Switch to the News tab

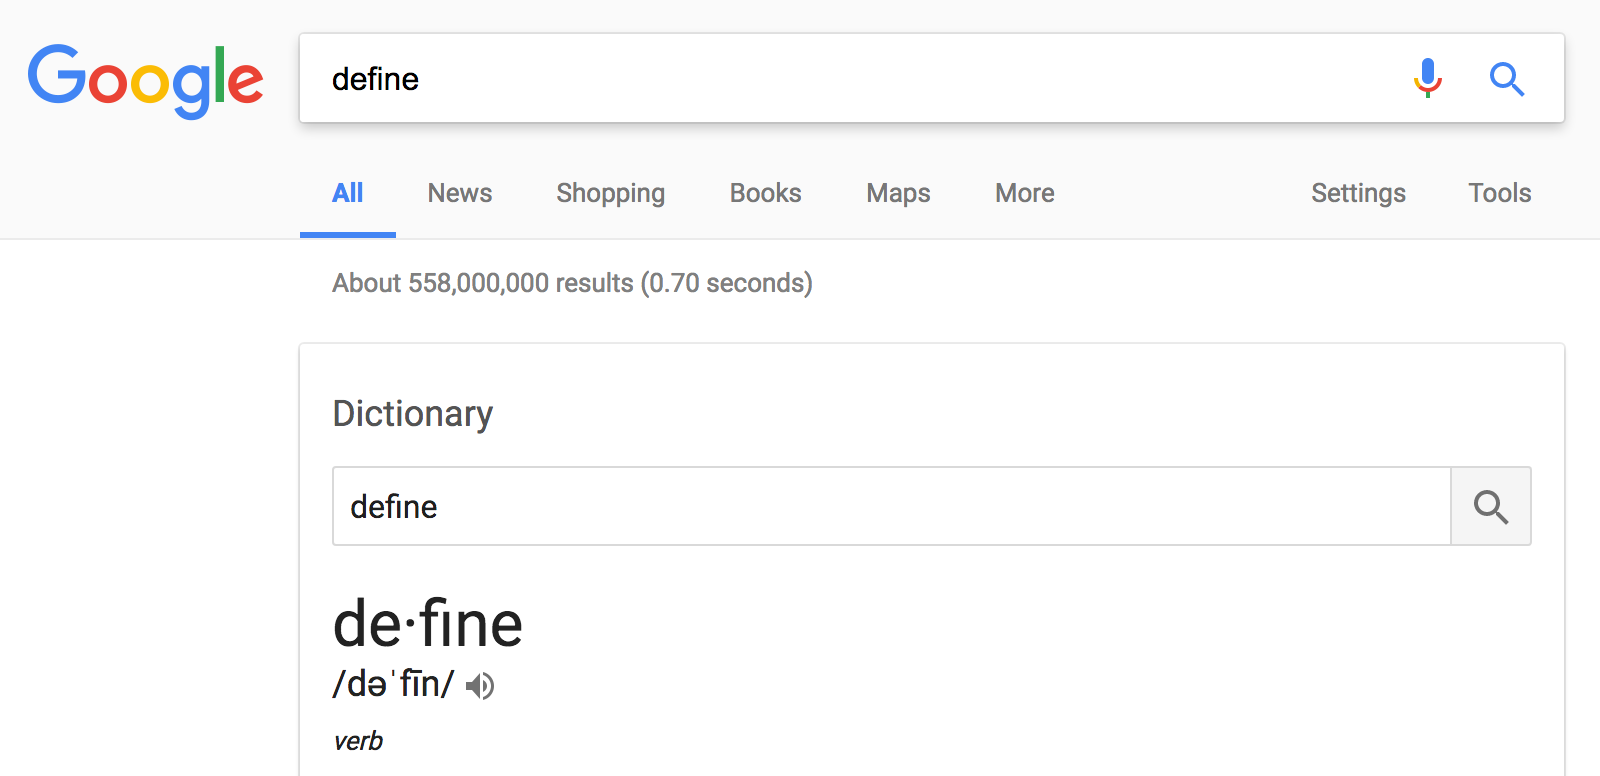460,193
